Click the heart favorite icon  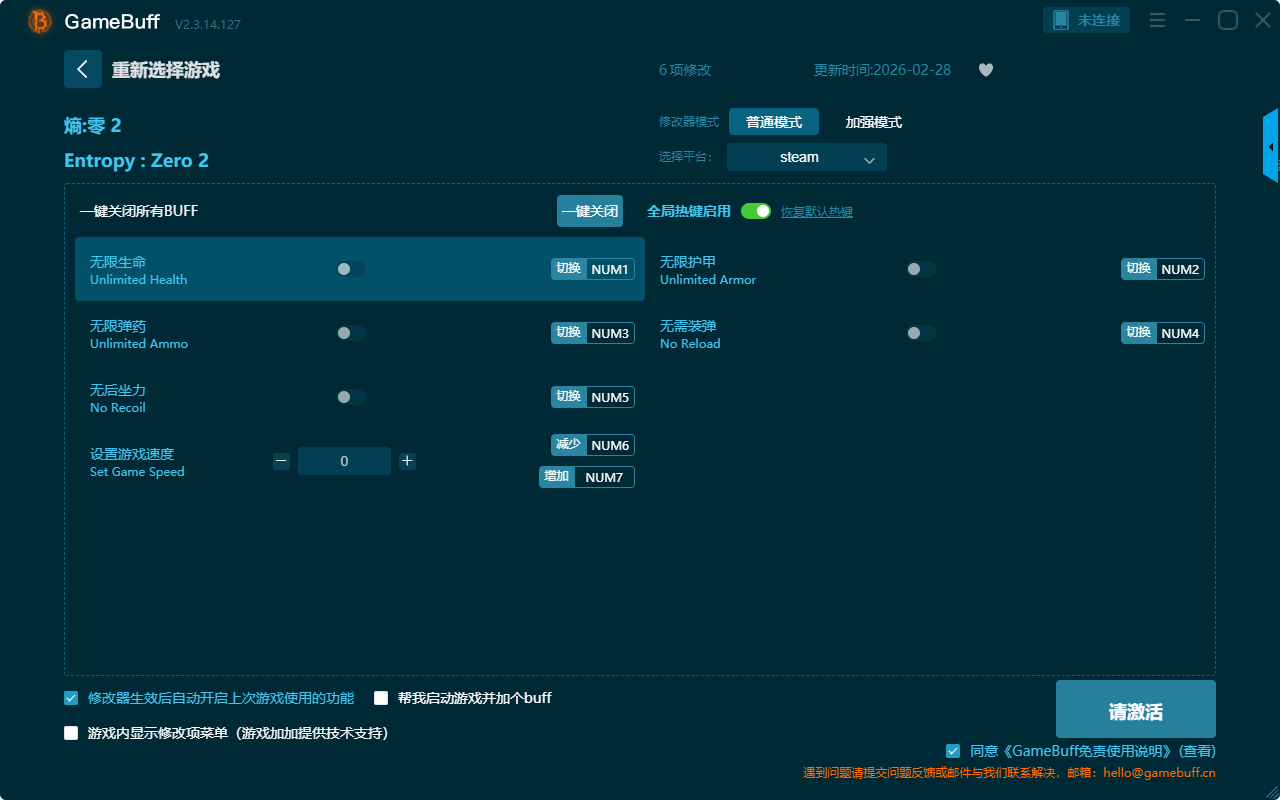point(985,70)
